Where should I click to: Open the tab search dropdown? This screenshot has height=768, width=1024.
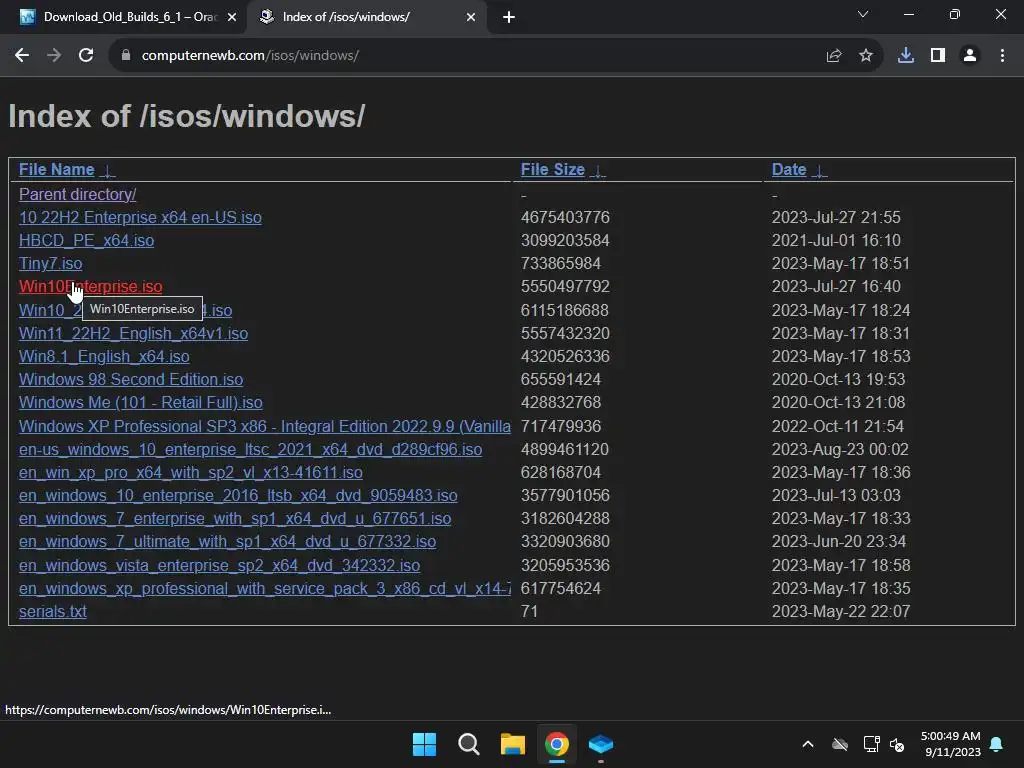[863, 14]
